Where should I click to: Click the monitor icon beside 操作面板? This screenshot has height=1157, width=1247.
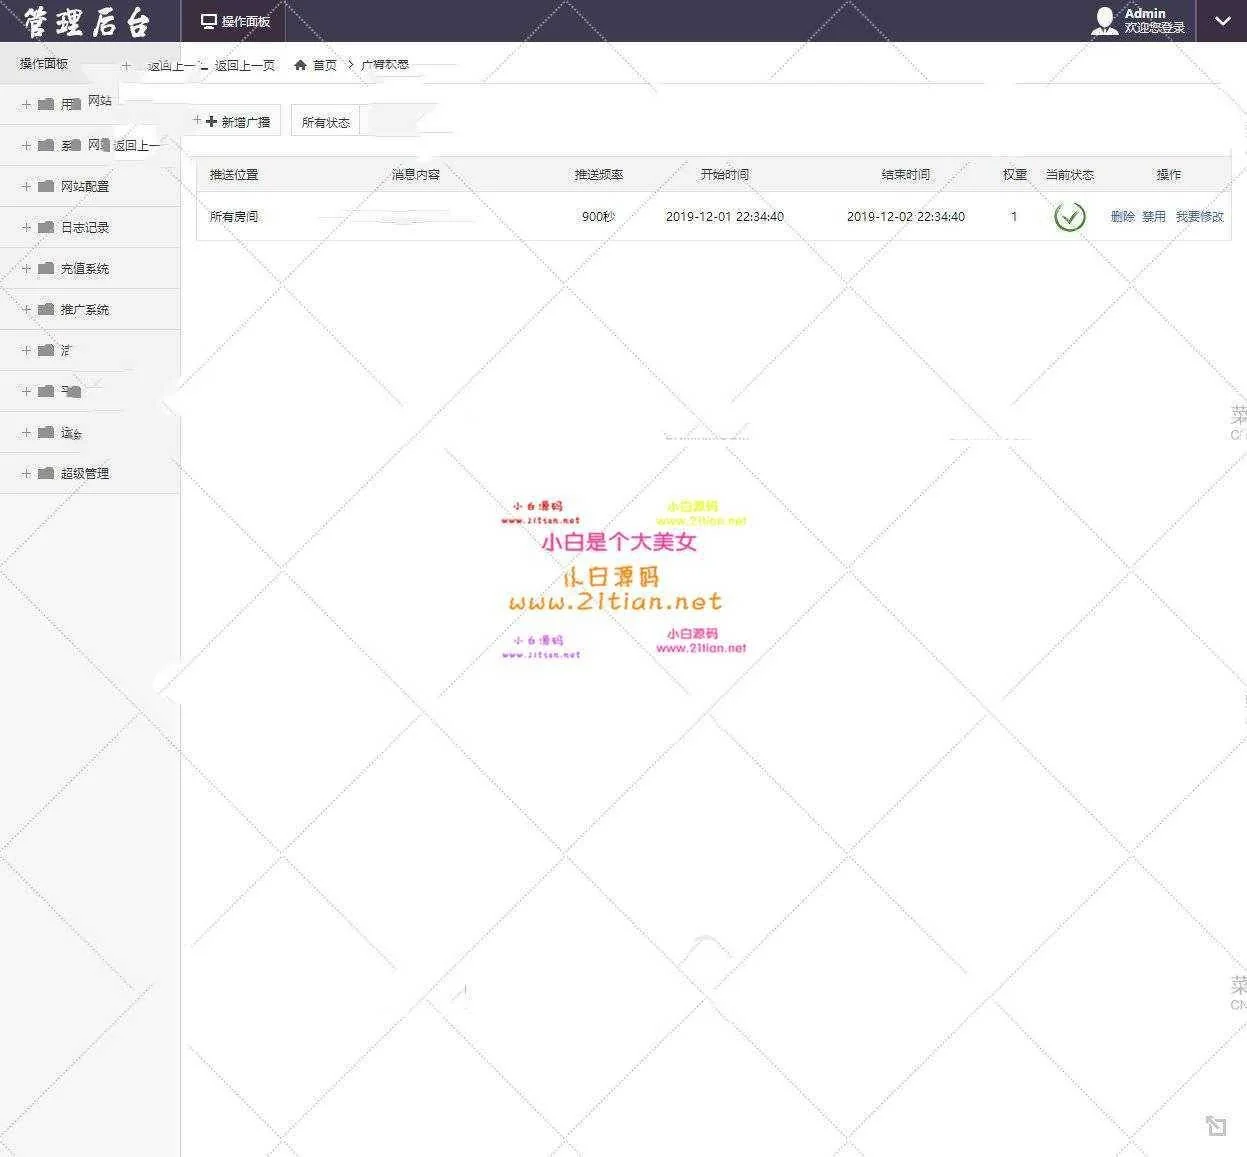pos(208,21)
